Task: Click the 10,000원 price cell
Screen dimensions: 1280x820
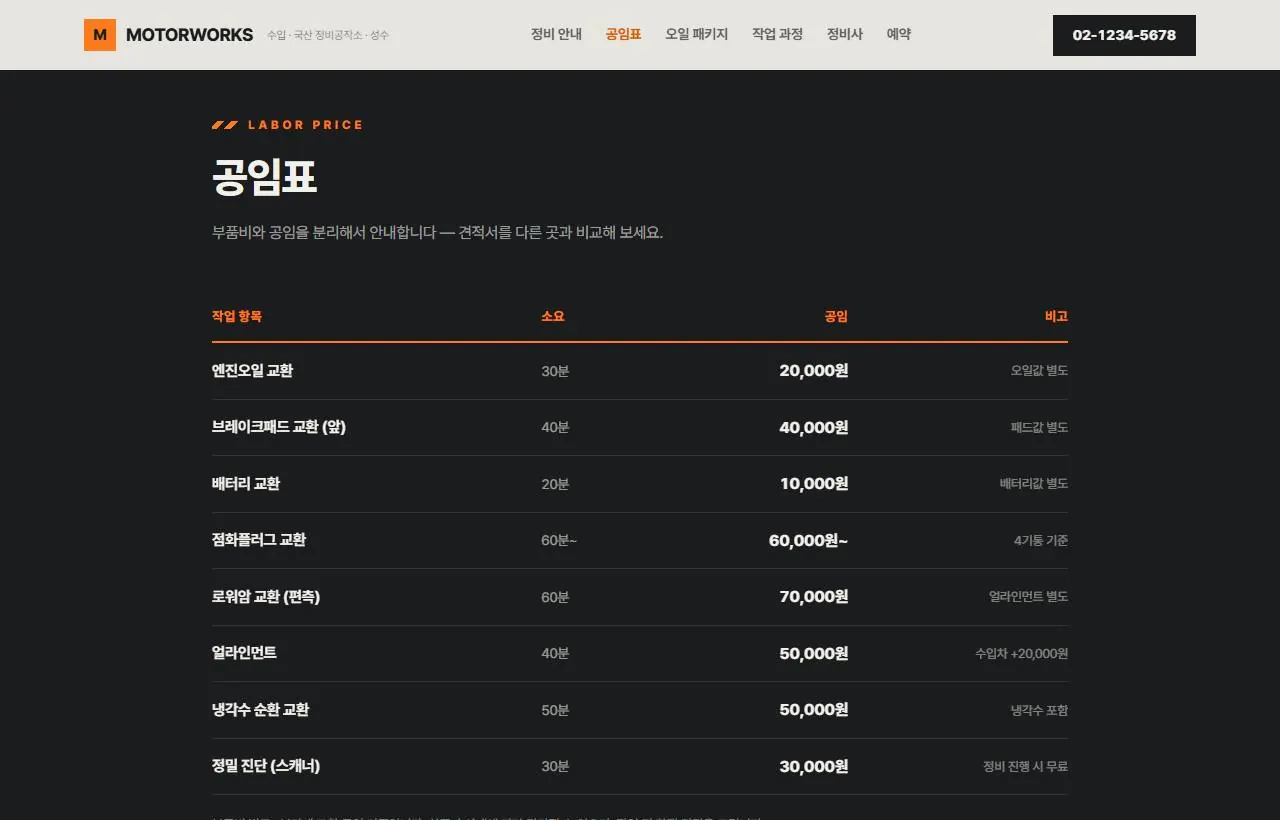Action: (x=814, y=484)
